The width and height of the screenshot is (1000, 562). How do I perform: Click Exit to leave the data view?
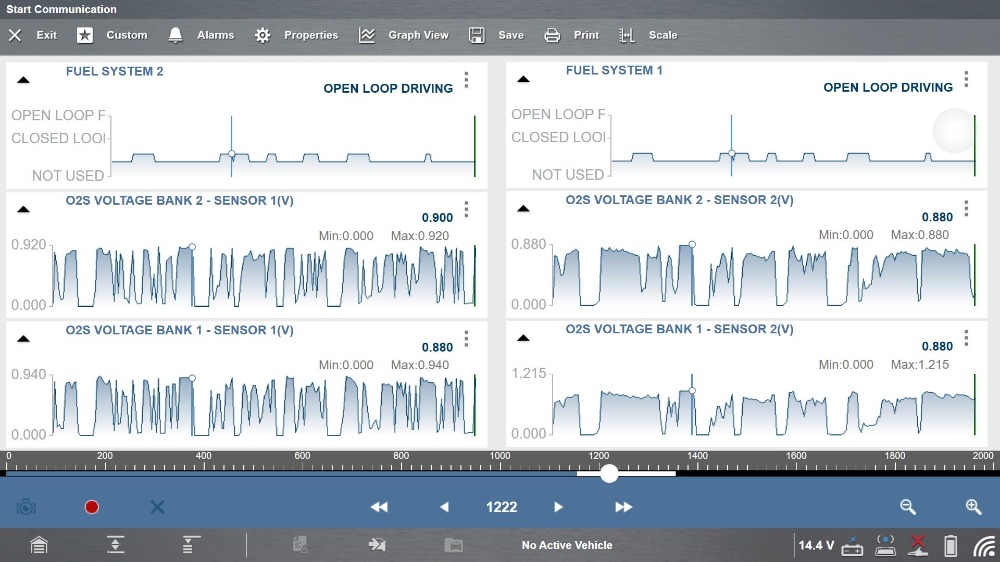[33, 35]
